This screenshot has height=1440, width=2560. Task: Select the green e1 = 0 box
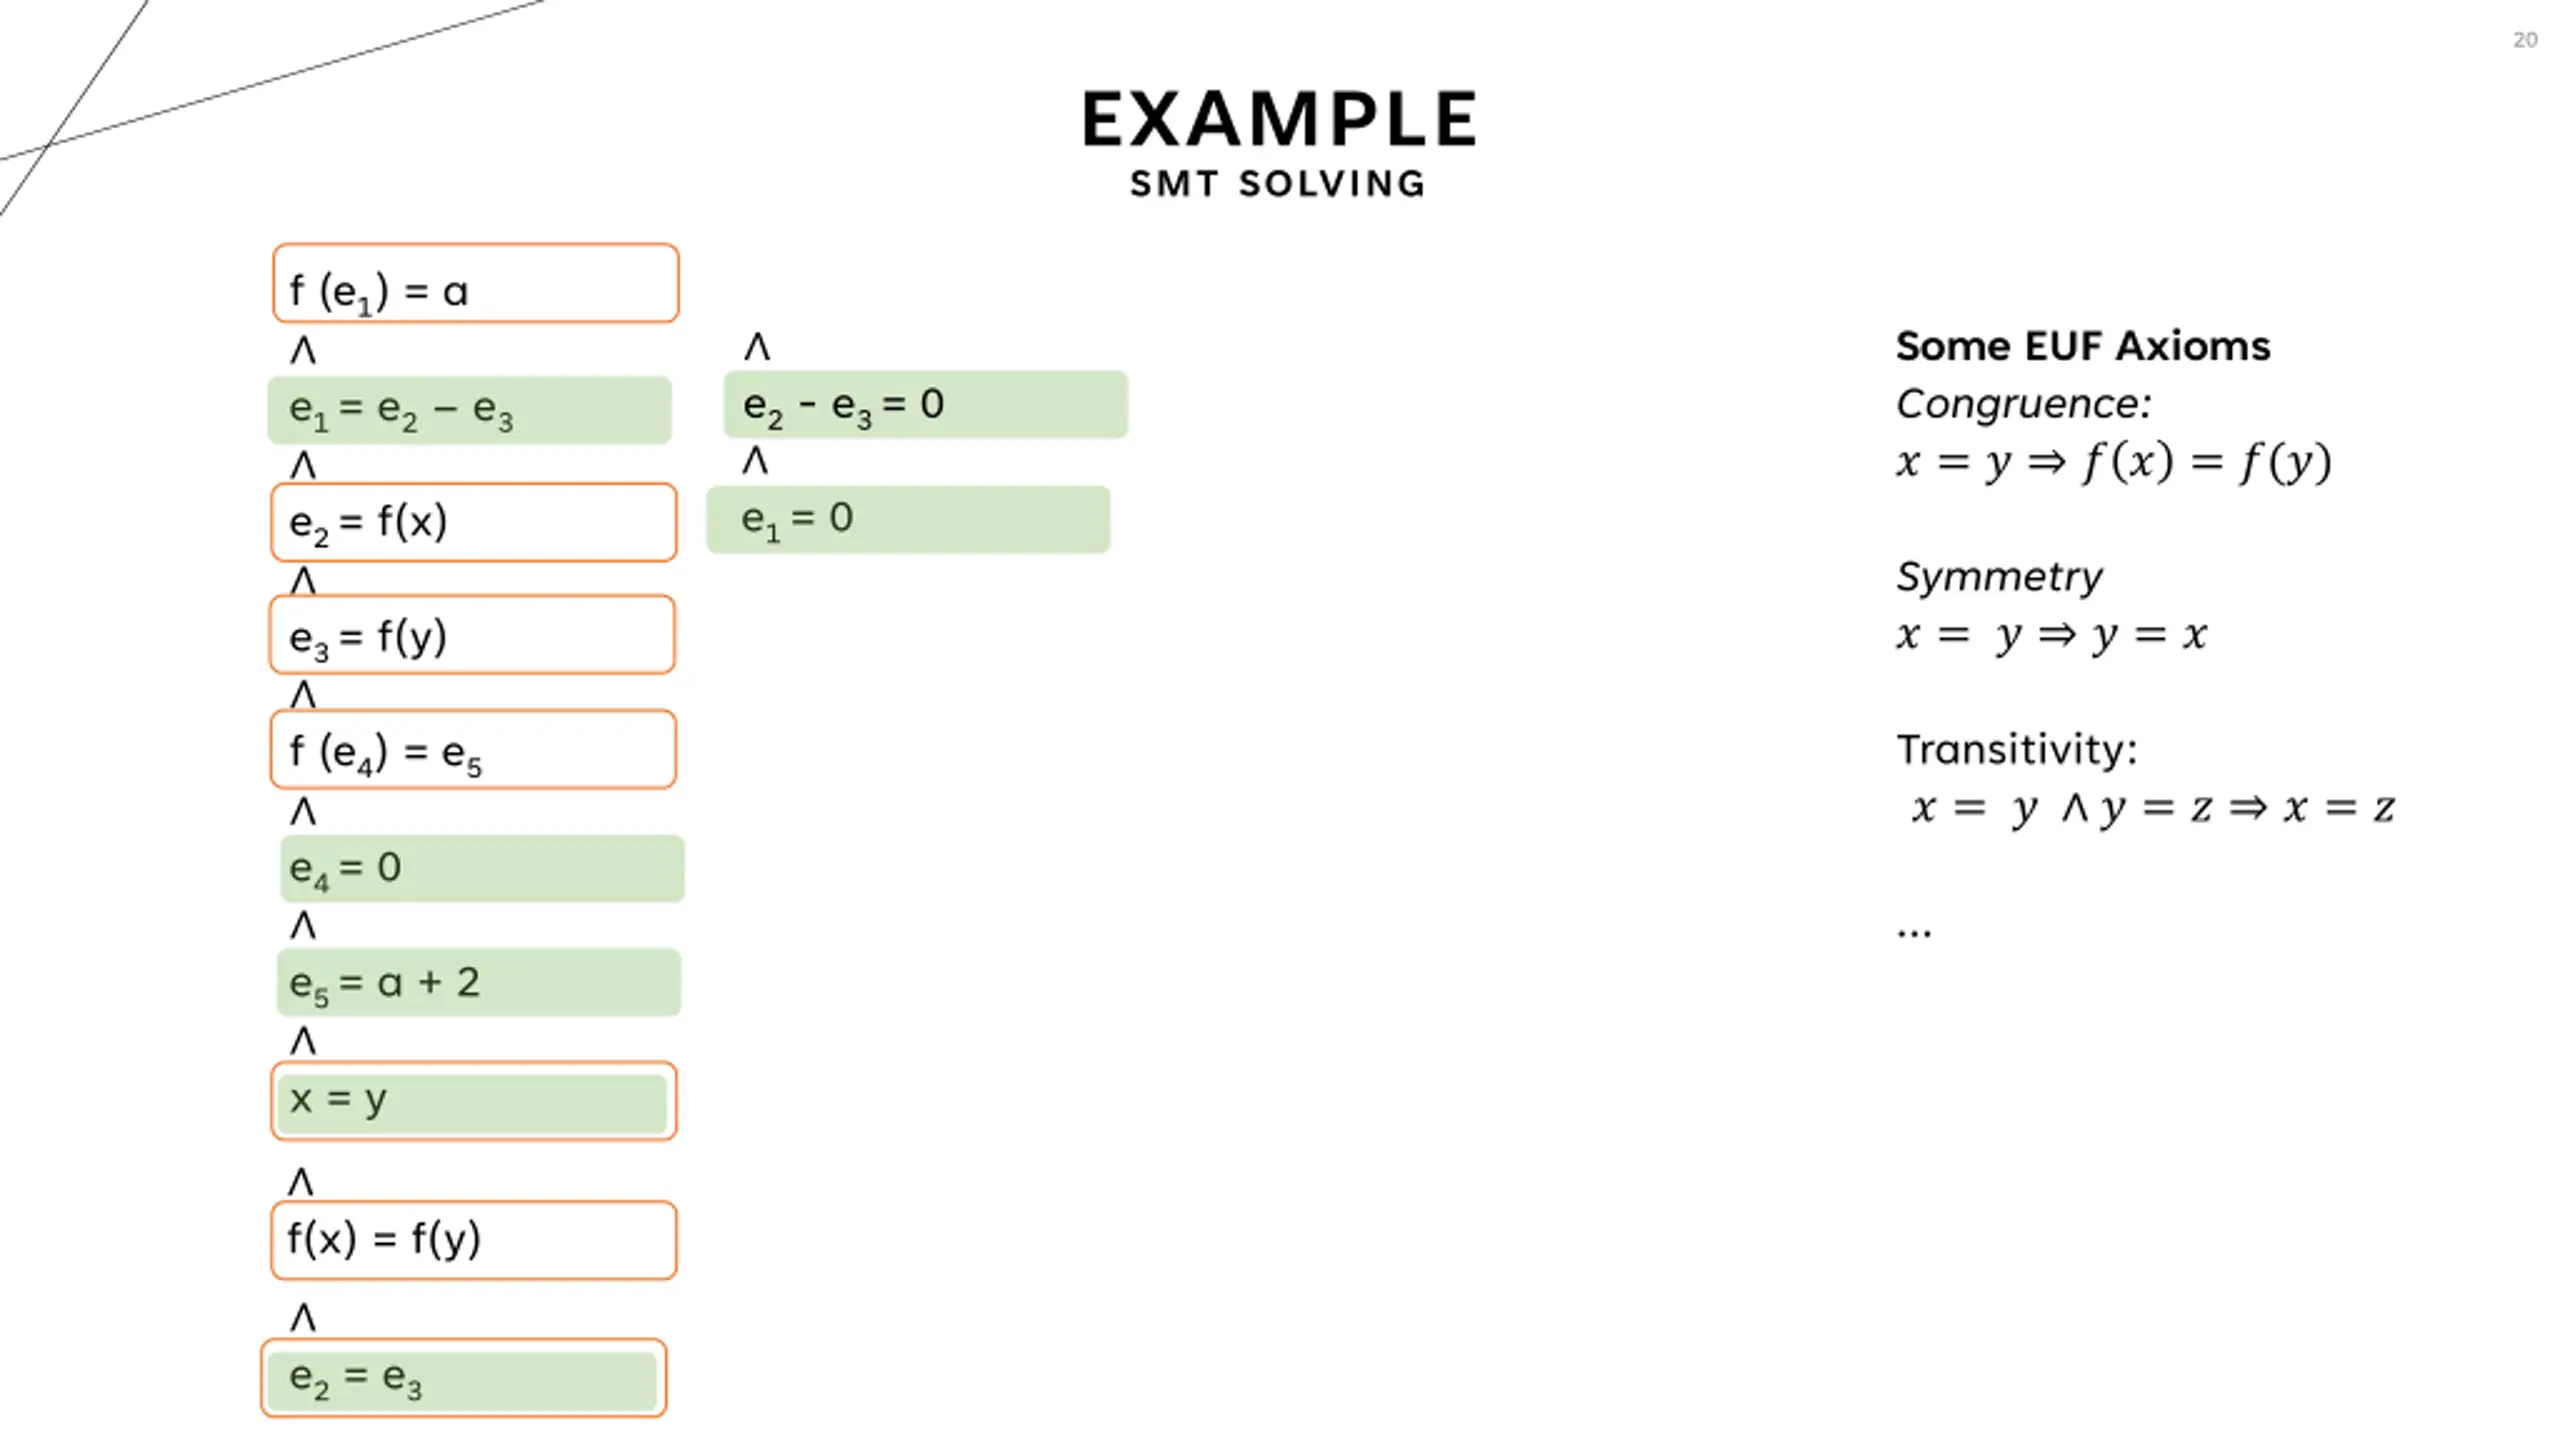pyautogui.click(x=909, y=519)
